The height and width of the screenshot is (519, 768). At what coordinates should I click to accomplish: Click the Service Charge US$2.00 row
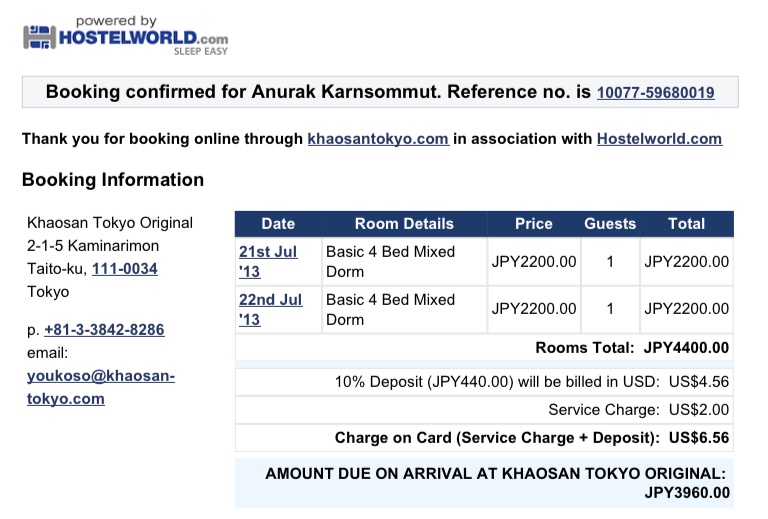[484, 410]
